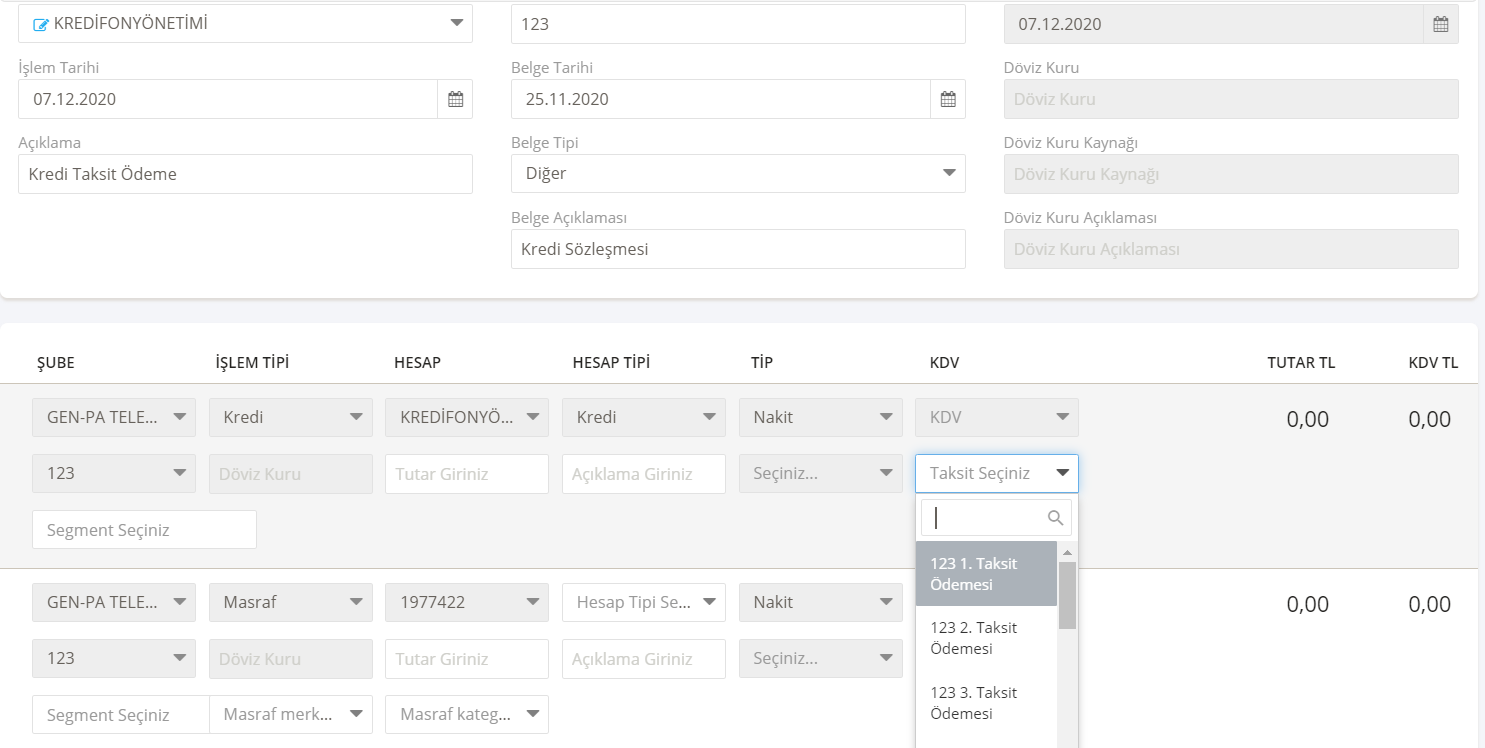Click scroll-up arrow in the Taksit list
The image size is (1485, 748).
pyautogui.click(x=1067, y=553)
